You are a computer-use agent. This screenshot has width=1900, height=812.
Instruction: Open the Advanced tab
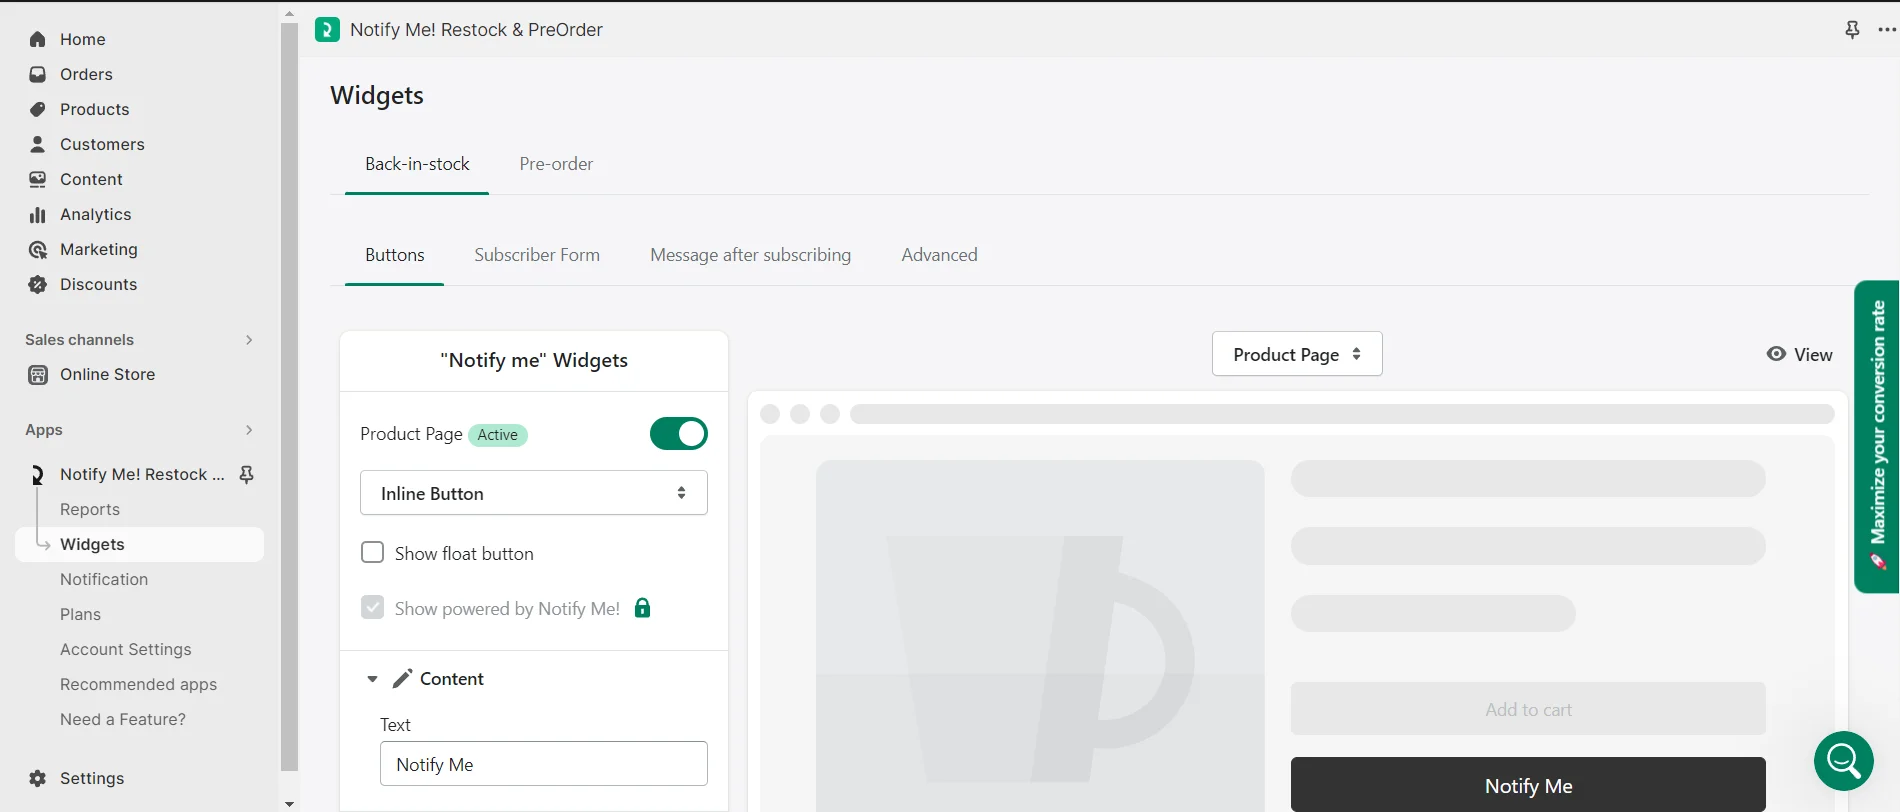tap(939, 255)
